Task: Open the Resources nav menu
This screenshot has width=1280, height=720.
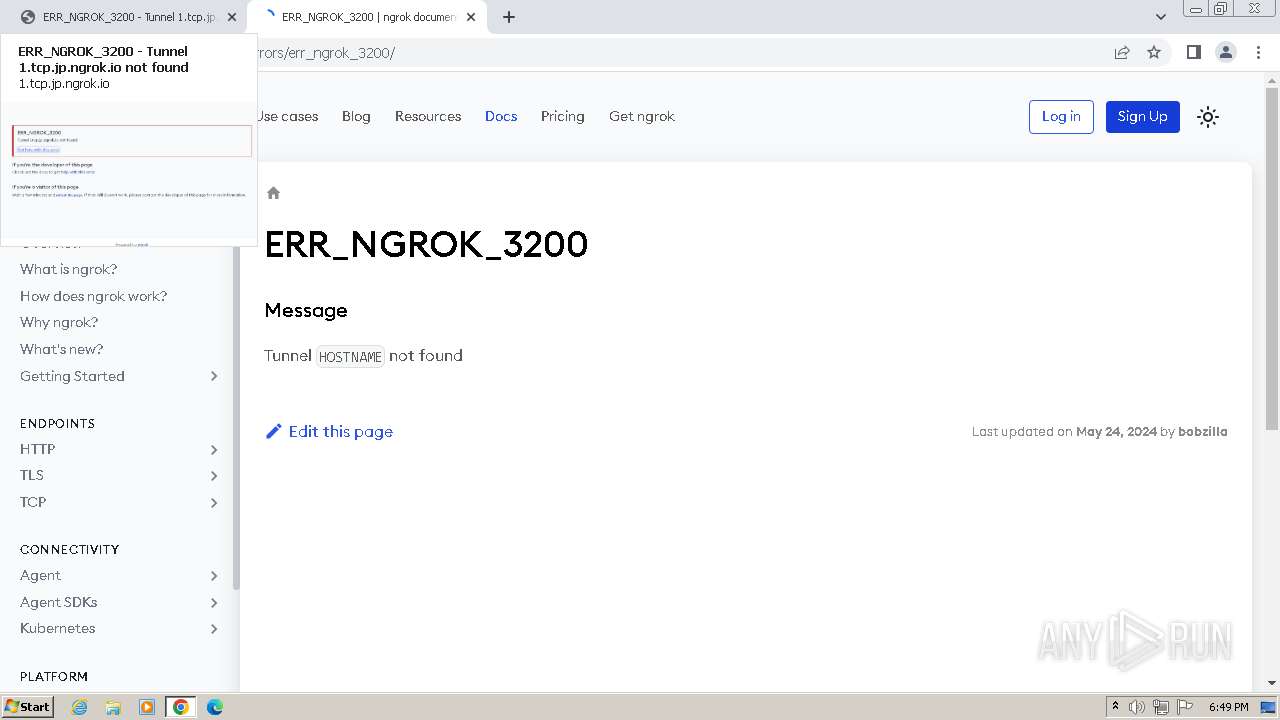Action: pyautogui.click(x=428, y=116)
